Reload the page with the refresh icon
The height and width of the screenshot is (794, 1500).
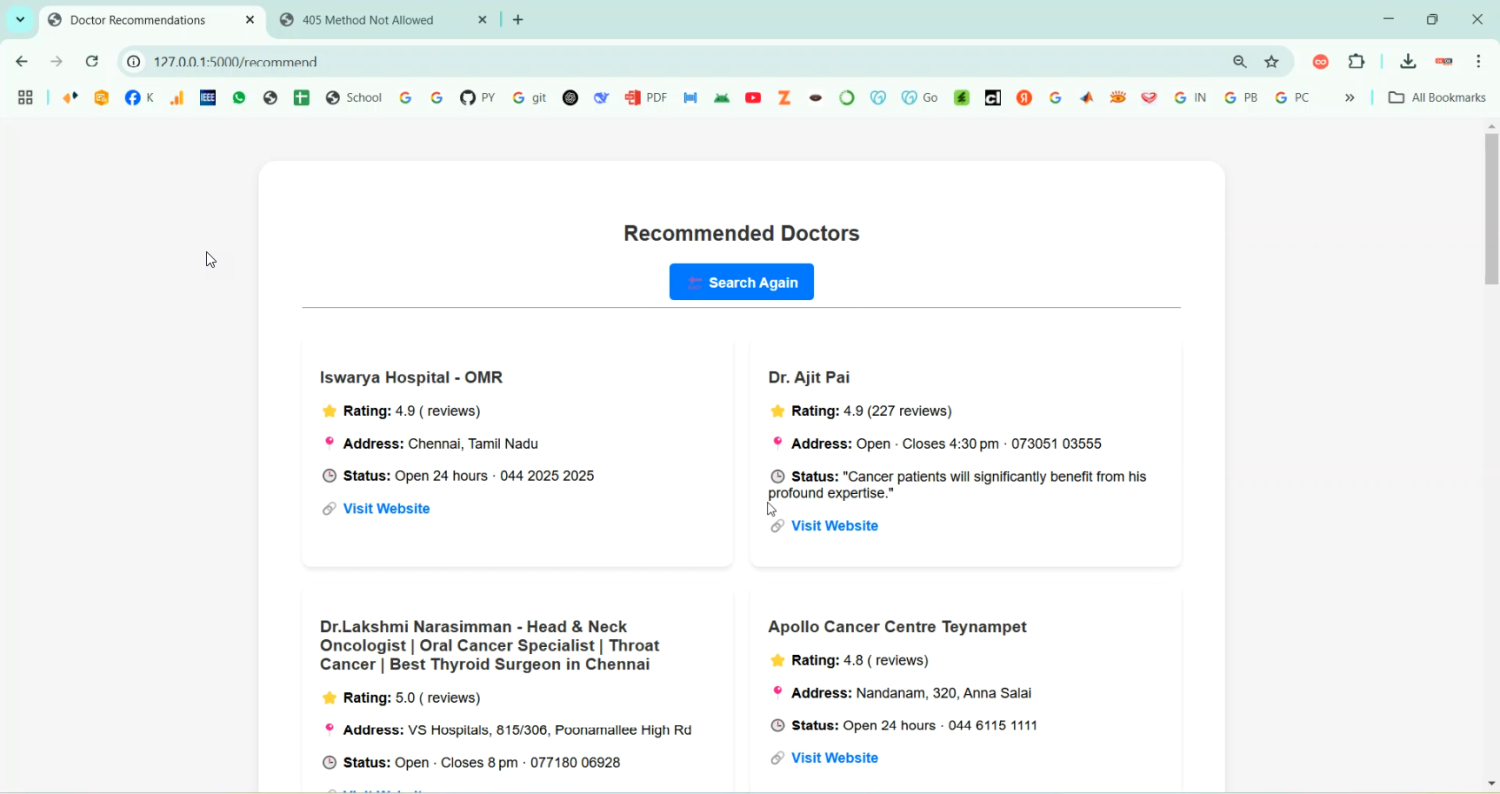(x=92, y=61)
